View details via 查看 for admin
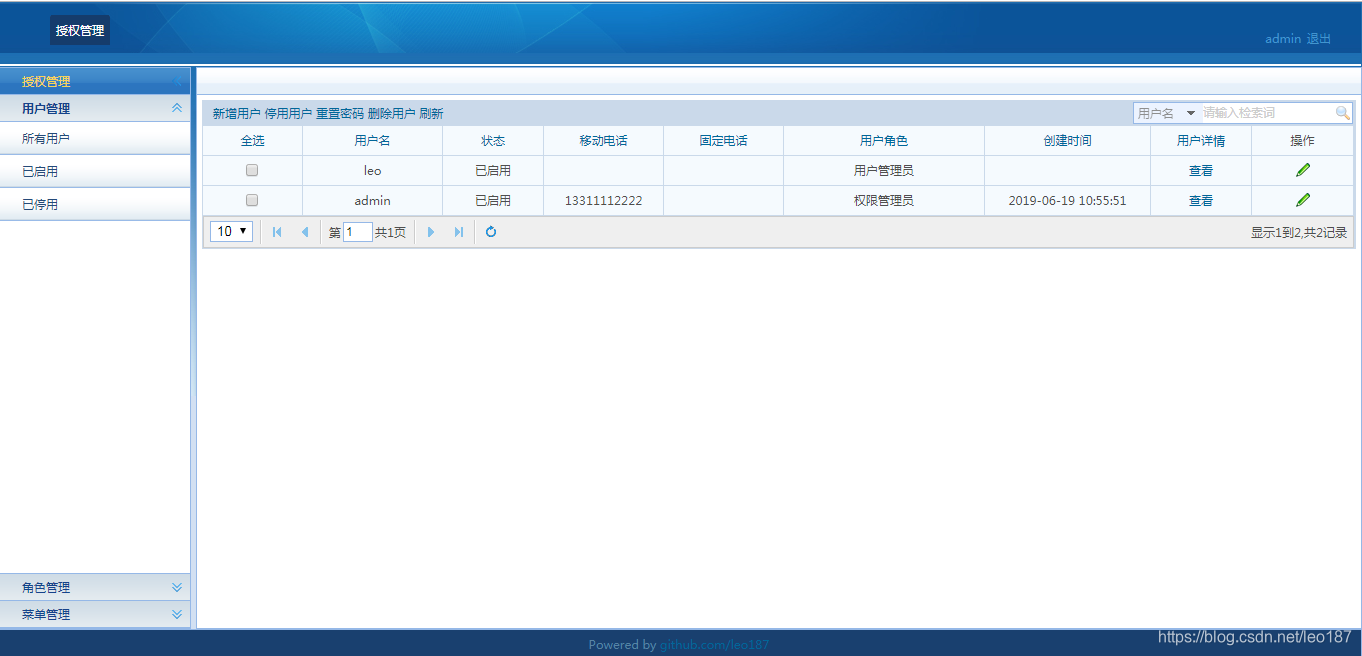The height and width of the screenshot is (656, 1362). click(x=1201, y=201)
